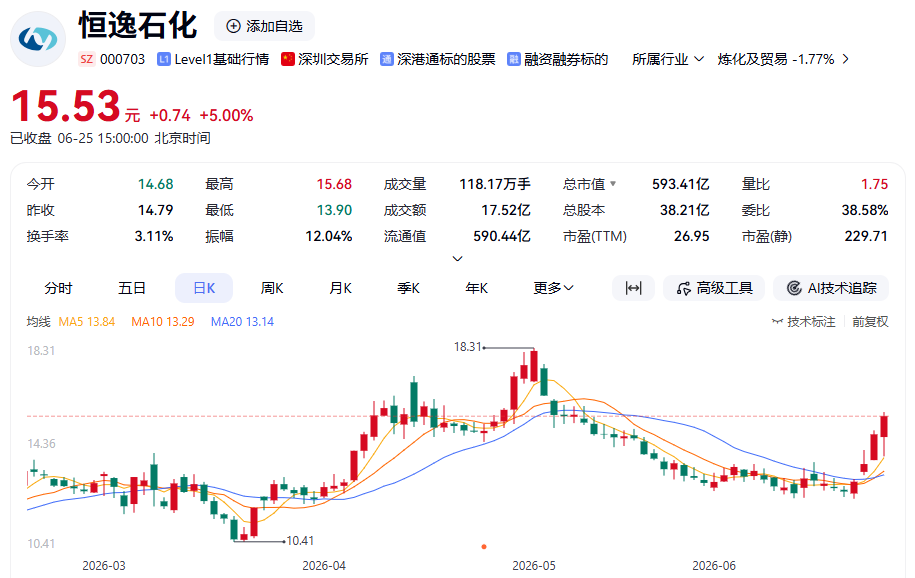Open 融资融券标的 tag
915x578 pixels.
tap(566, 60)
